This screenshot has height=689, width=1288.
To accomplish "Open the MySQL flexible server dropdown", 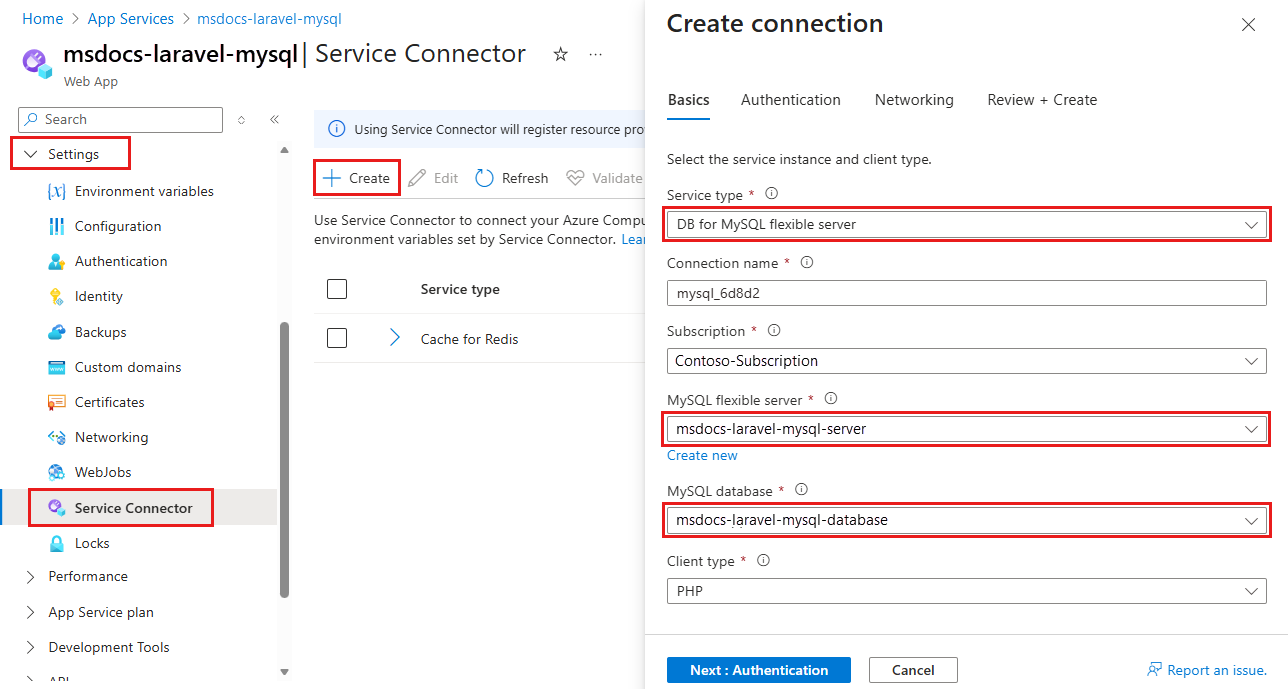I will click(967, 429).
